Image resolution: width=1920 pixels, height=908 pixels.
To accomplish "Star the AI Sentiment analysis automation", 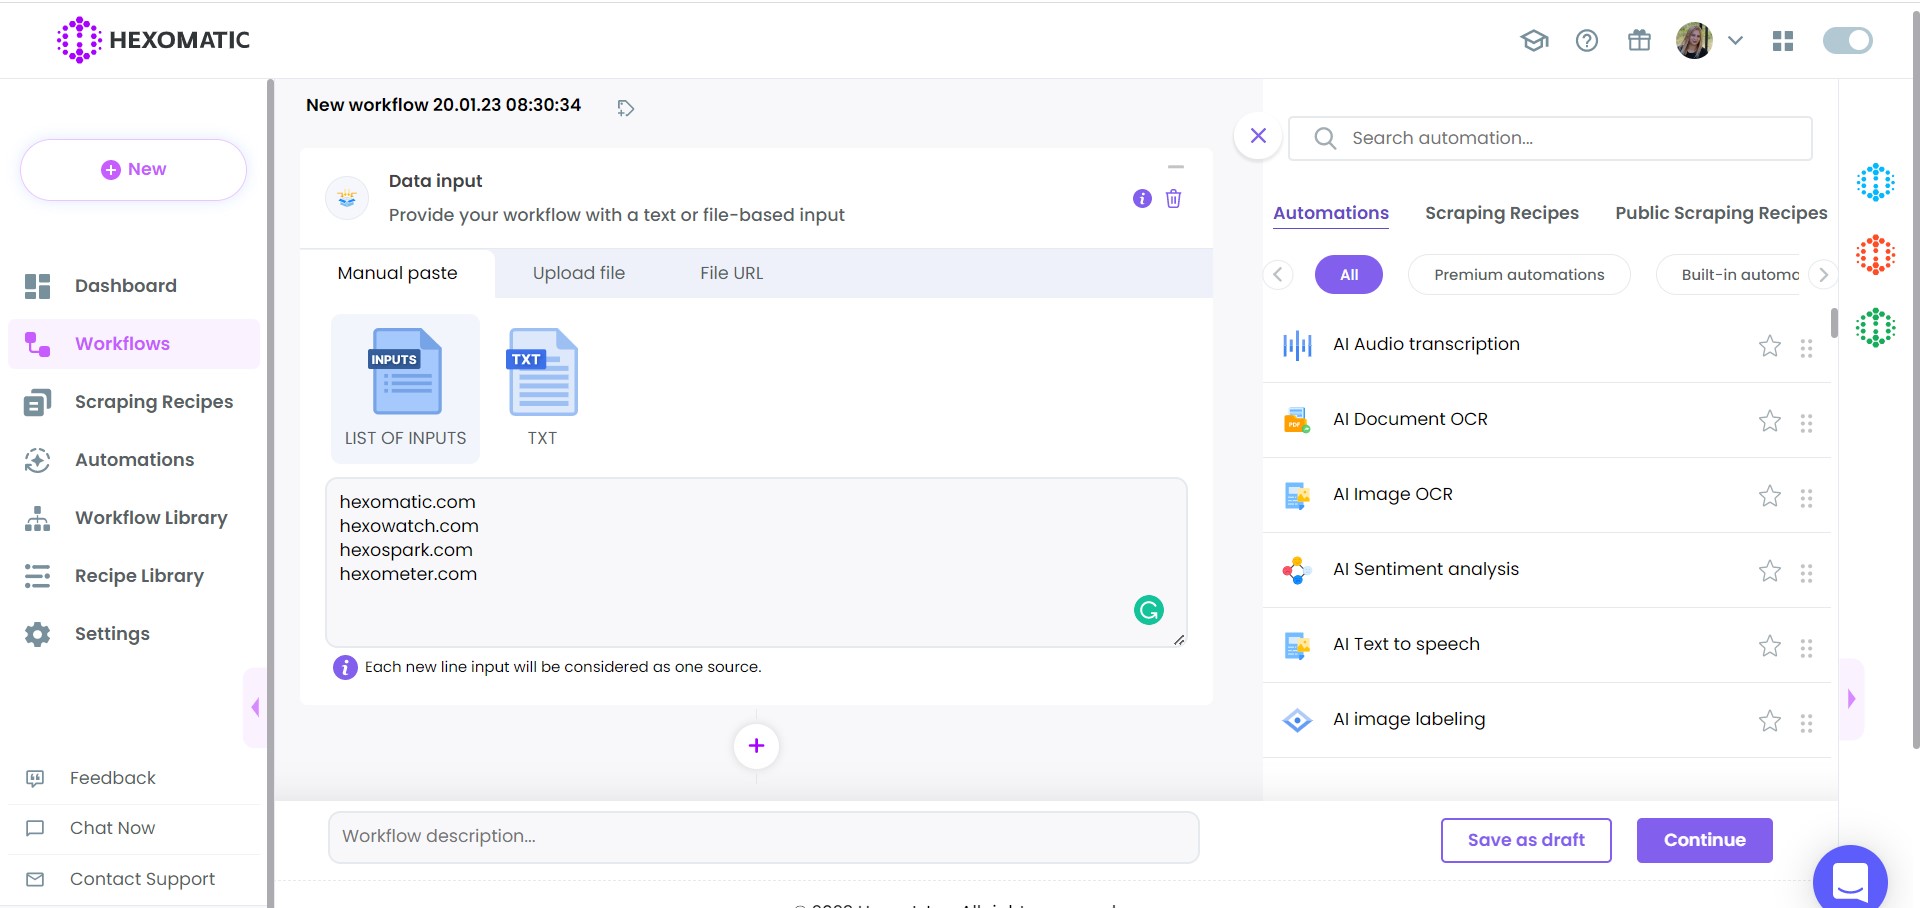I will pos(1769,571).
